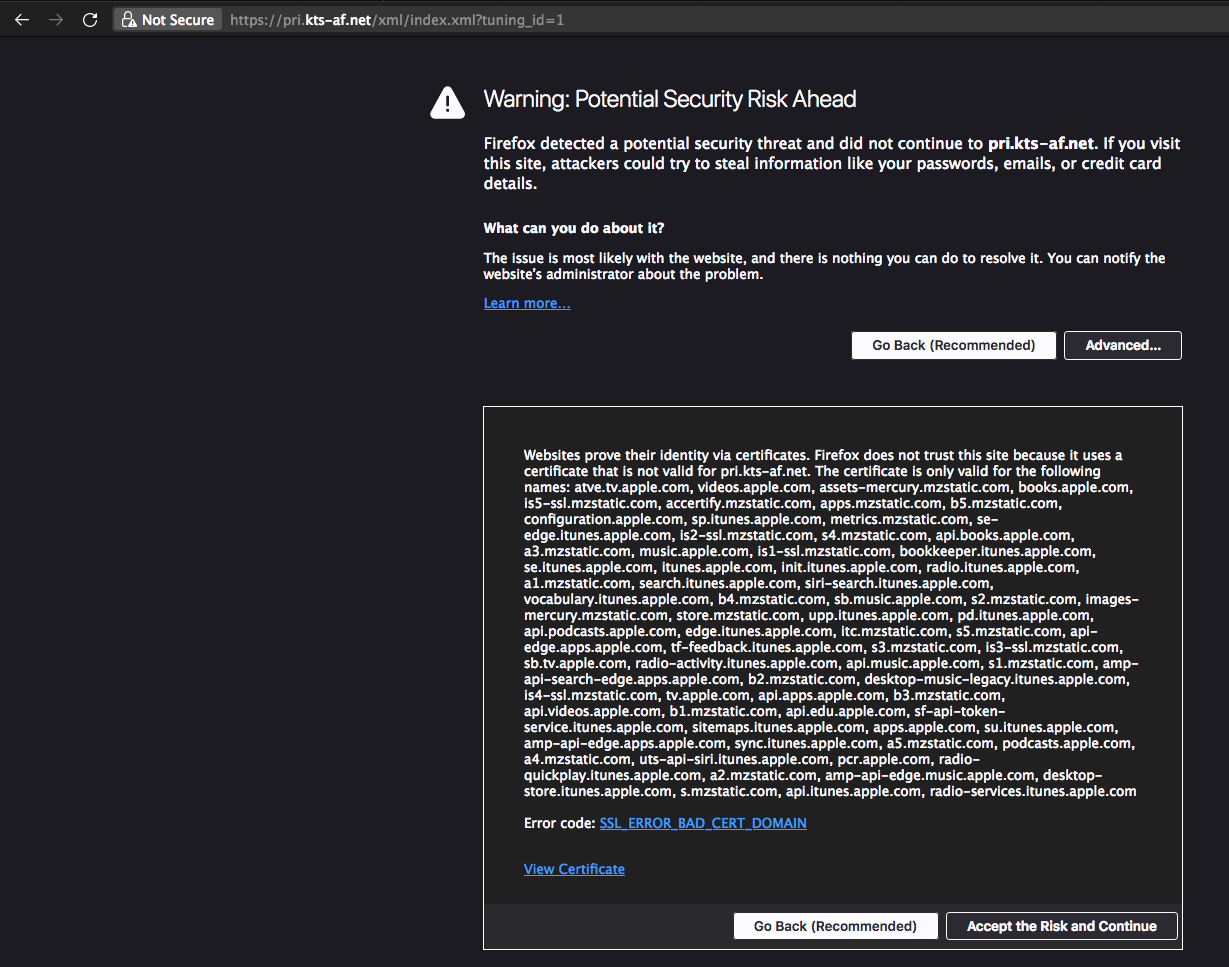The image size is (1229, 967).
Task: Toggle the Advanced... details button
Action: coord(1122,345)
